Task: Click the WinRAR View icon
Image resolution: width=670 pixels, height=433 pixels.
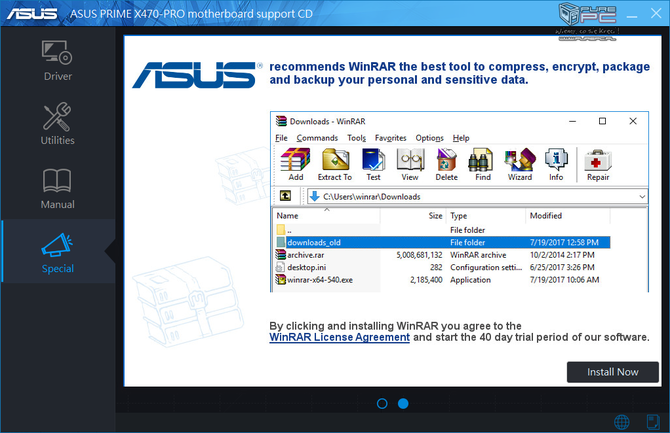Action: tap(410, 165)
